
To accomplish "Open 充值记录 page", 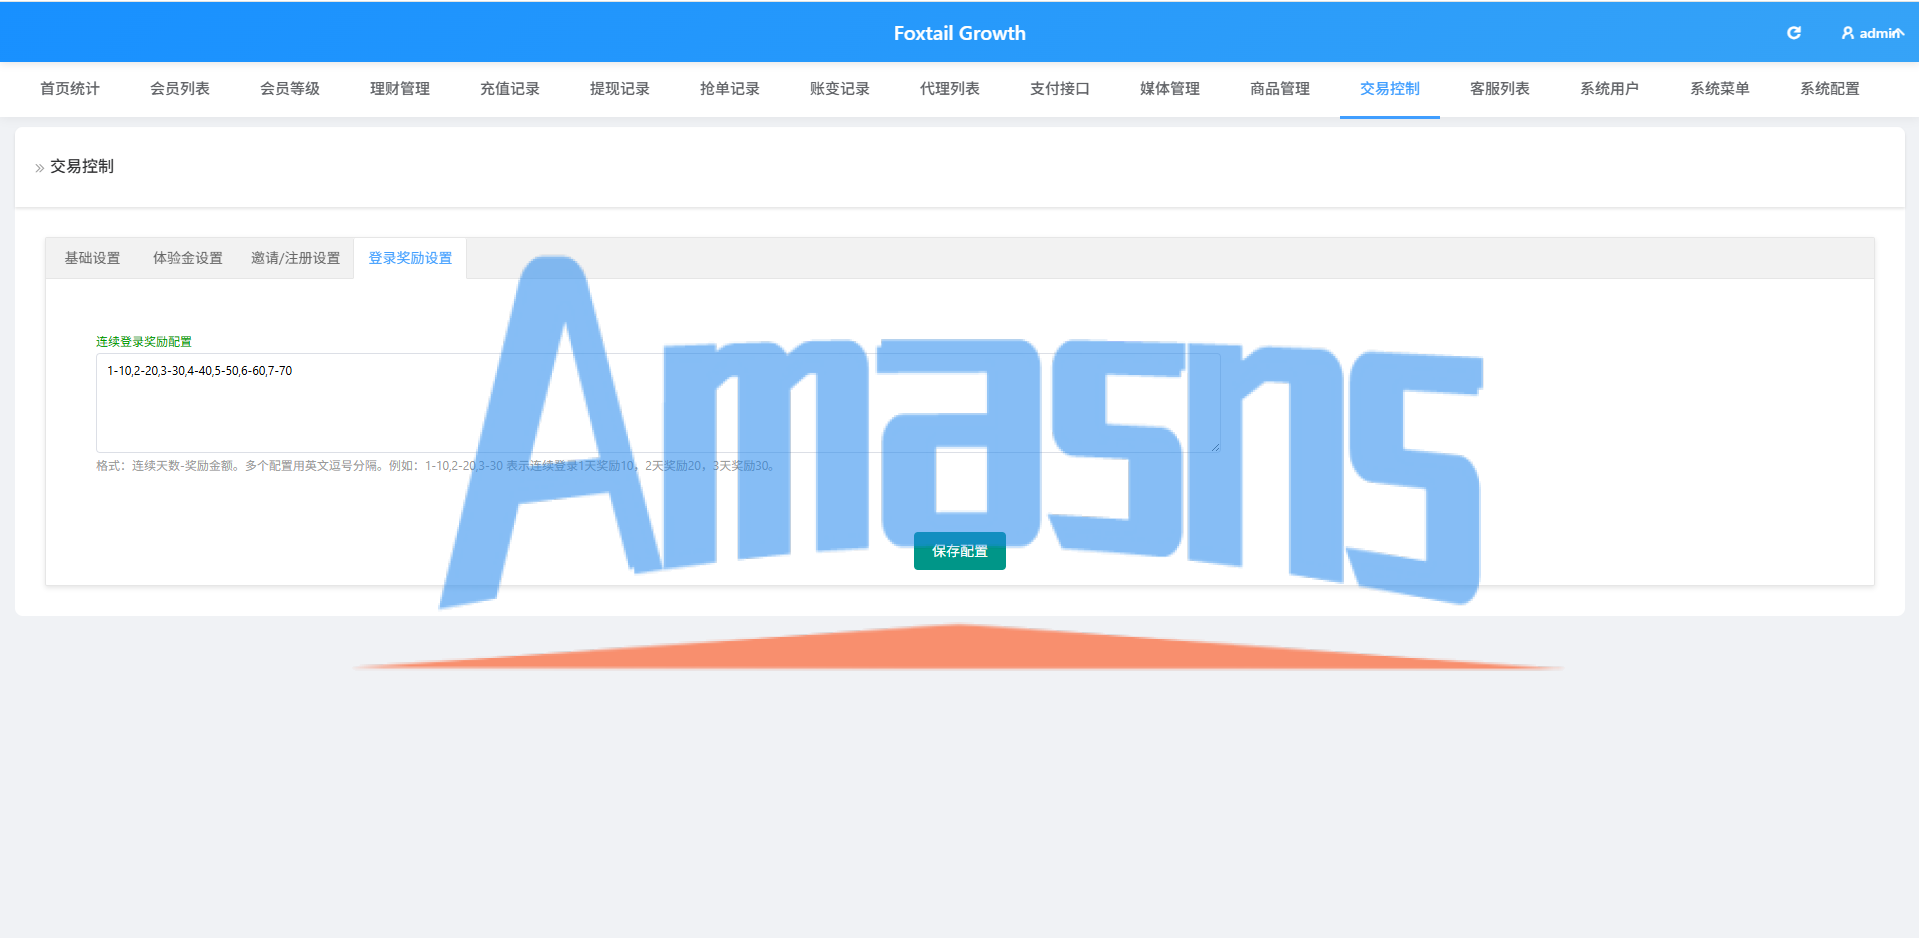I will click(510, 89).
